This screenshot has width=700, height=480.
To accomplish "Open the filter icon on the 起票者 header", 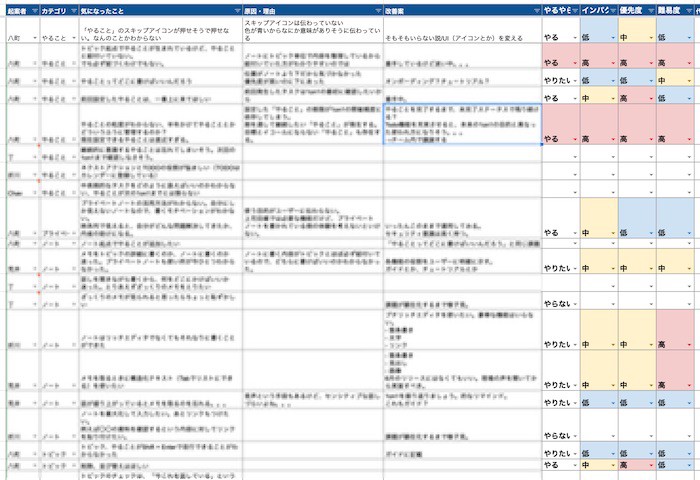I will [x=35, y=11].
